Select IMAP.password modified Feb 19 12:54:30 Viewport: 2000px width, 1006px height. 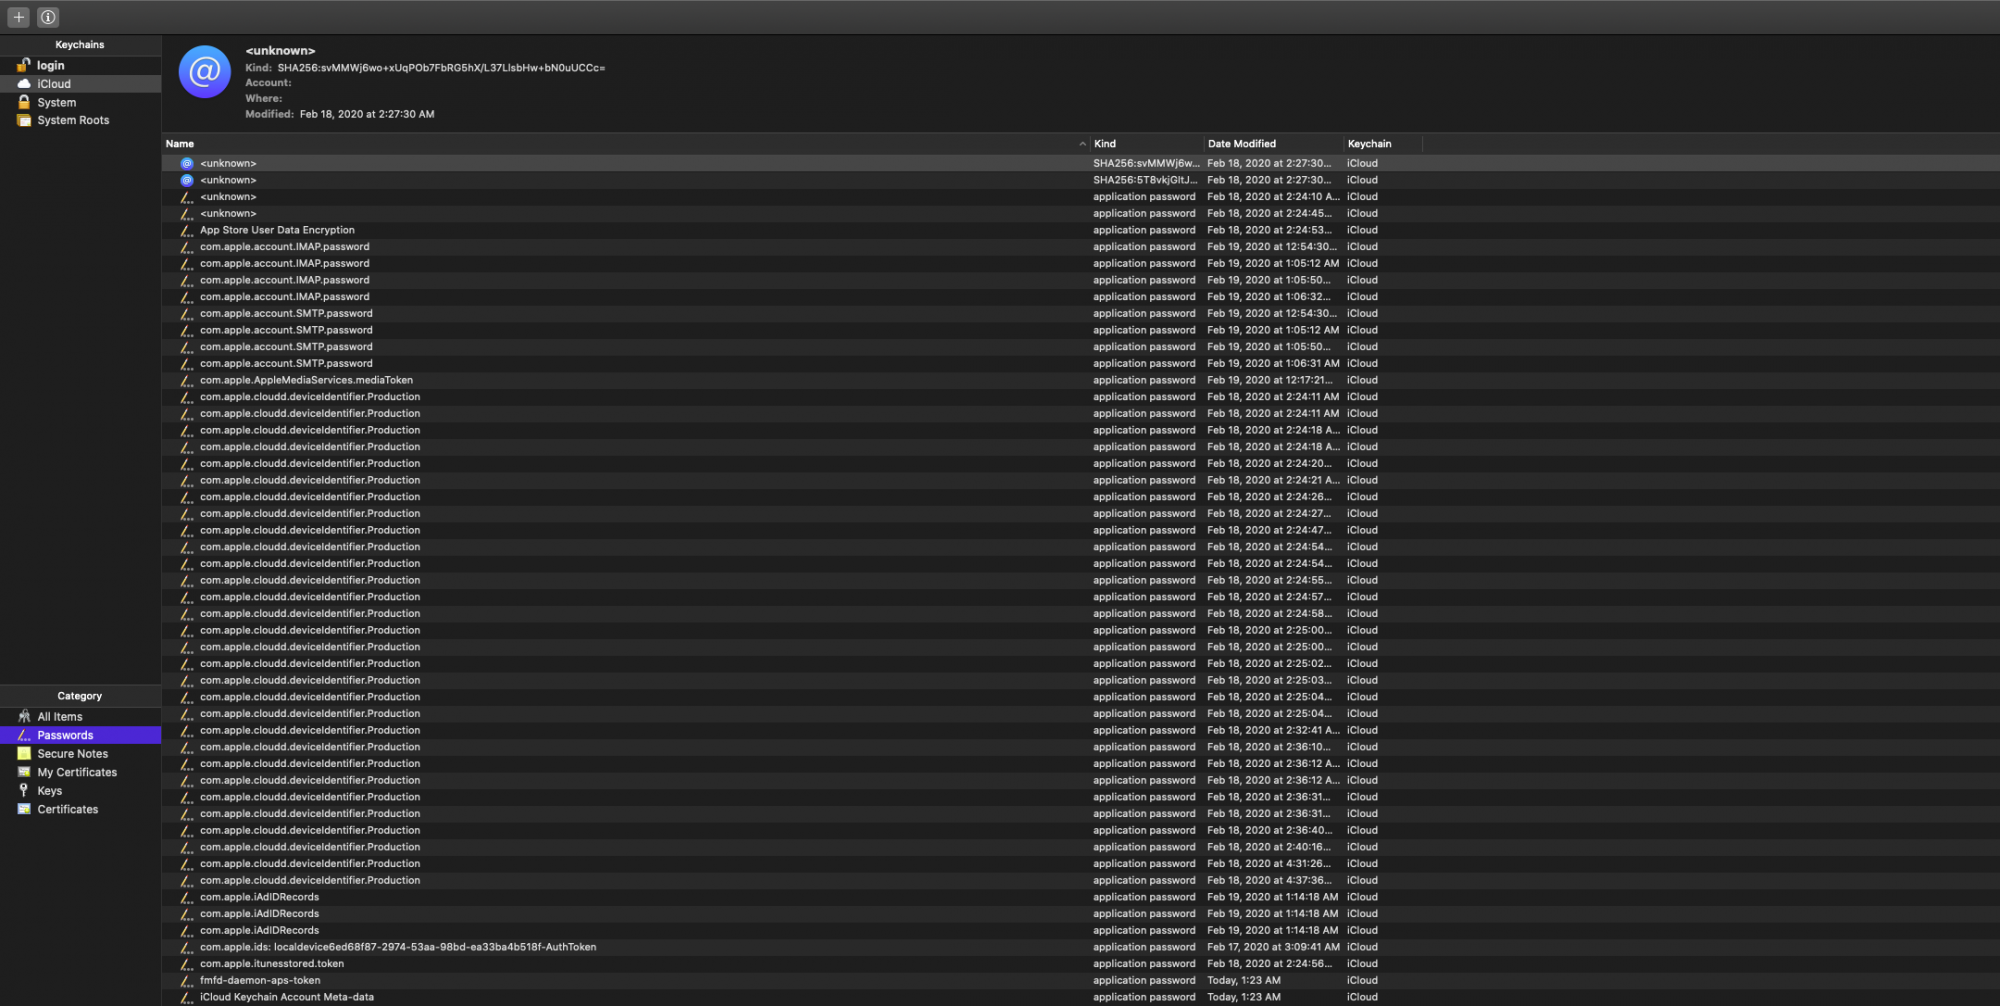[x=1080, y=247]
